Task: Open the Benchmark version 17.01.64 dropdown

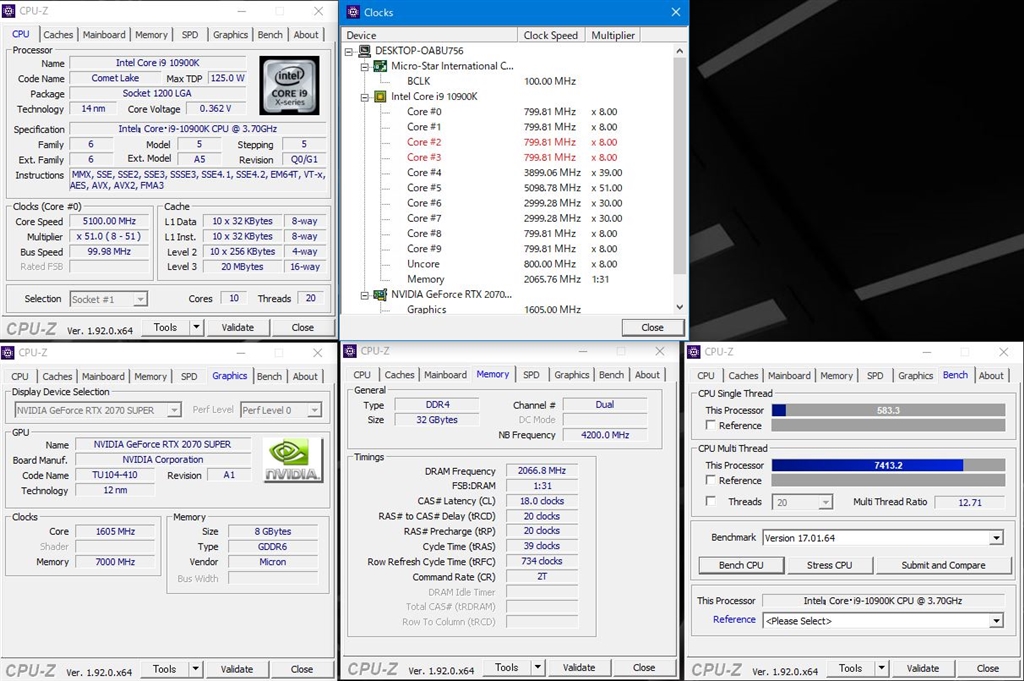Action: click(996, 538)
